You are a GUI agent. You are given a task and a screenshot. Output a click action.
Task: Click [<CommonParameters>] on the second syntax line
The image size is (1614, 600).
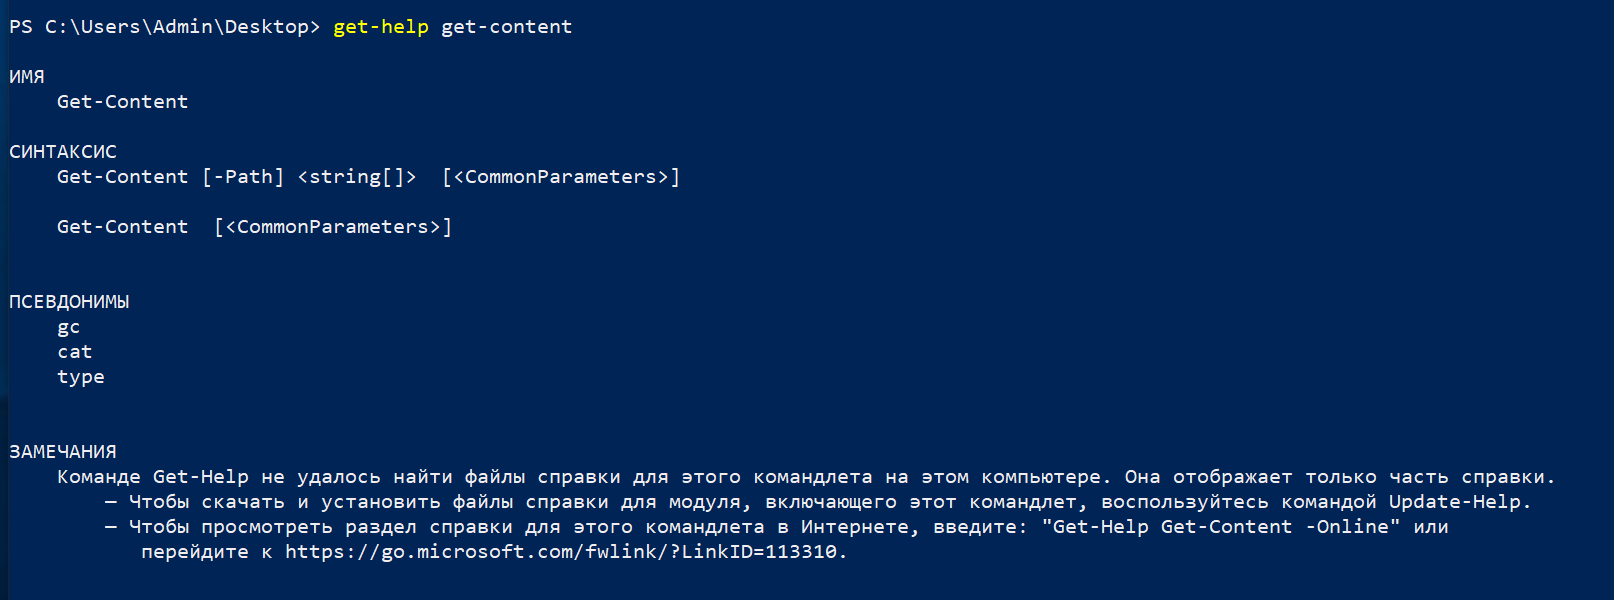(x=333, y=227)
